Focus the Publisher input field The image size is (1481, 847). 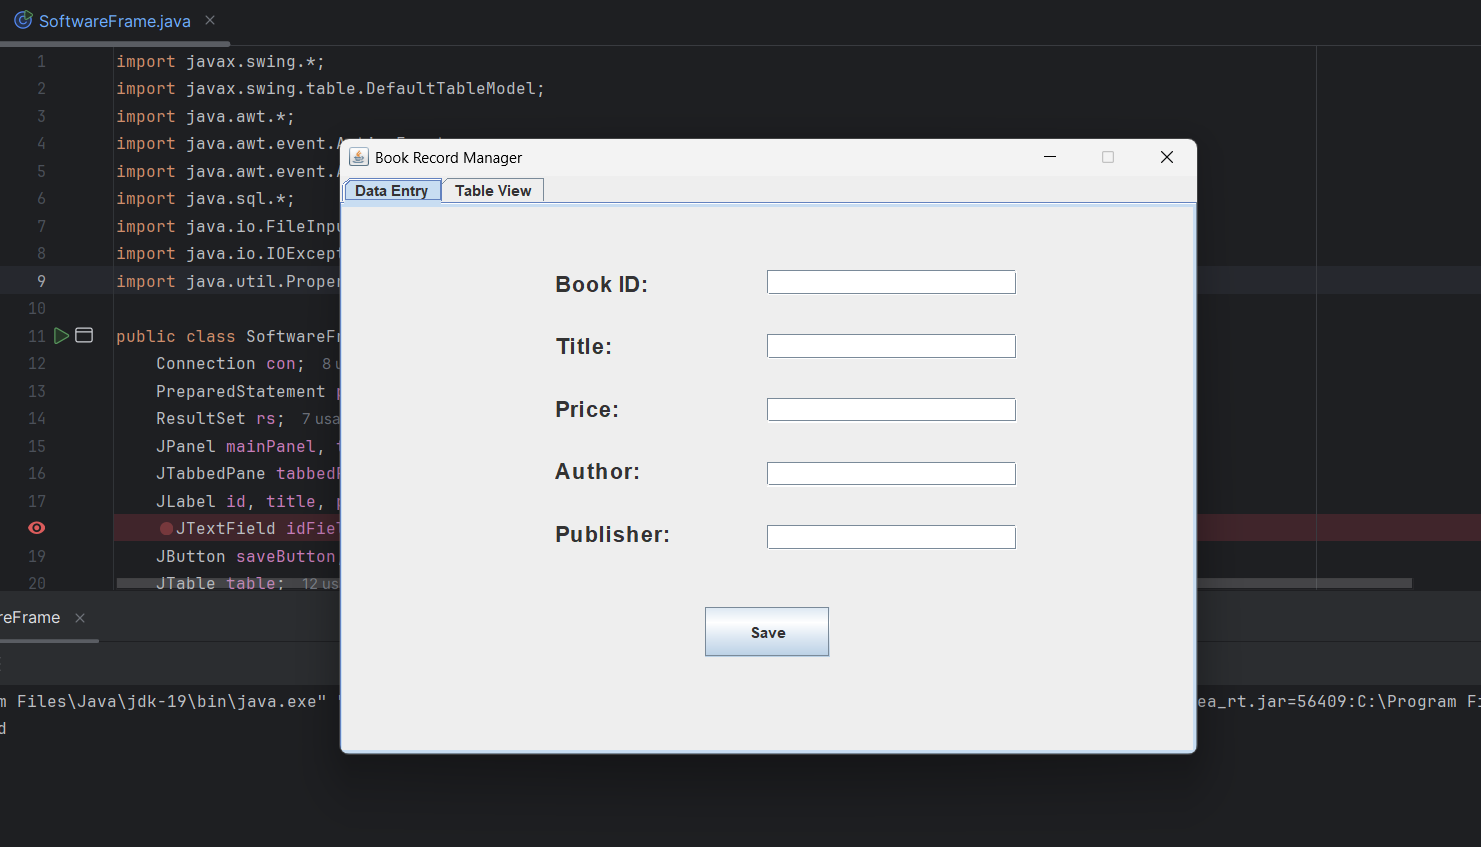coord(891,537)
